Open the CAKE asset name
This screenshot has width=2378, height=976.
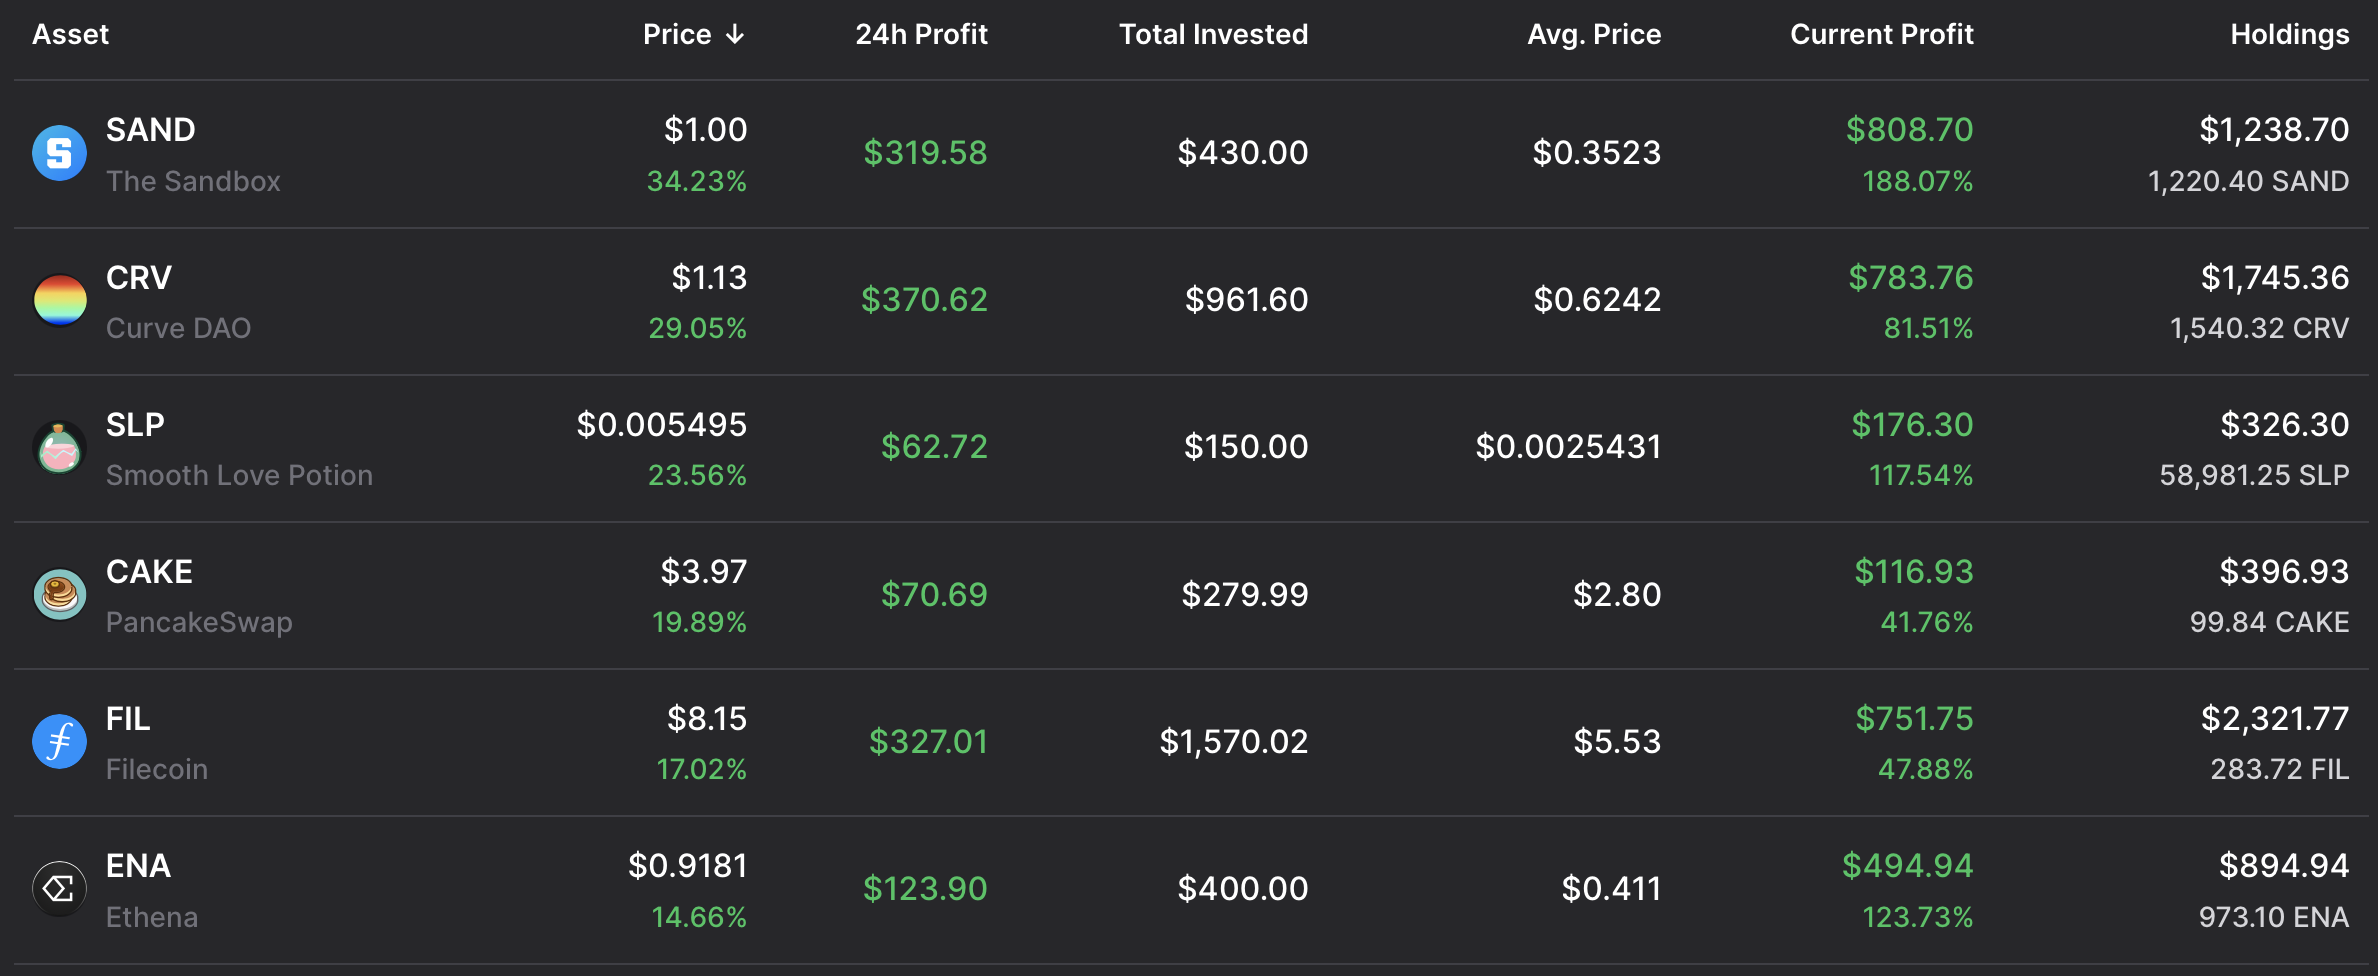tap(149, 571)
